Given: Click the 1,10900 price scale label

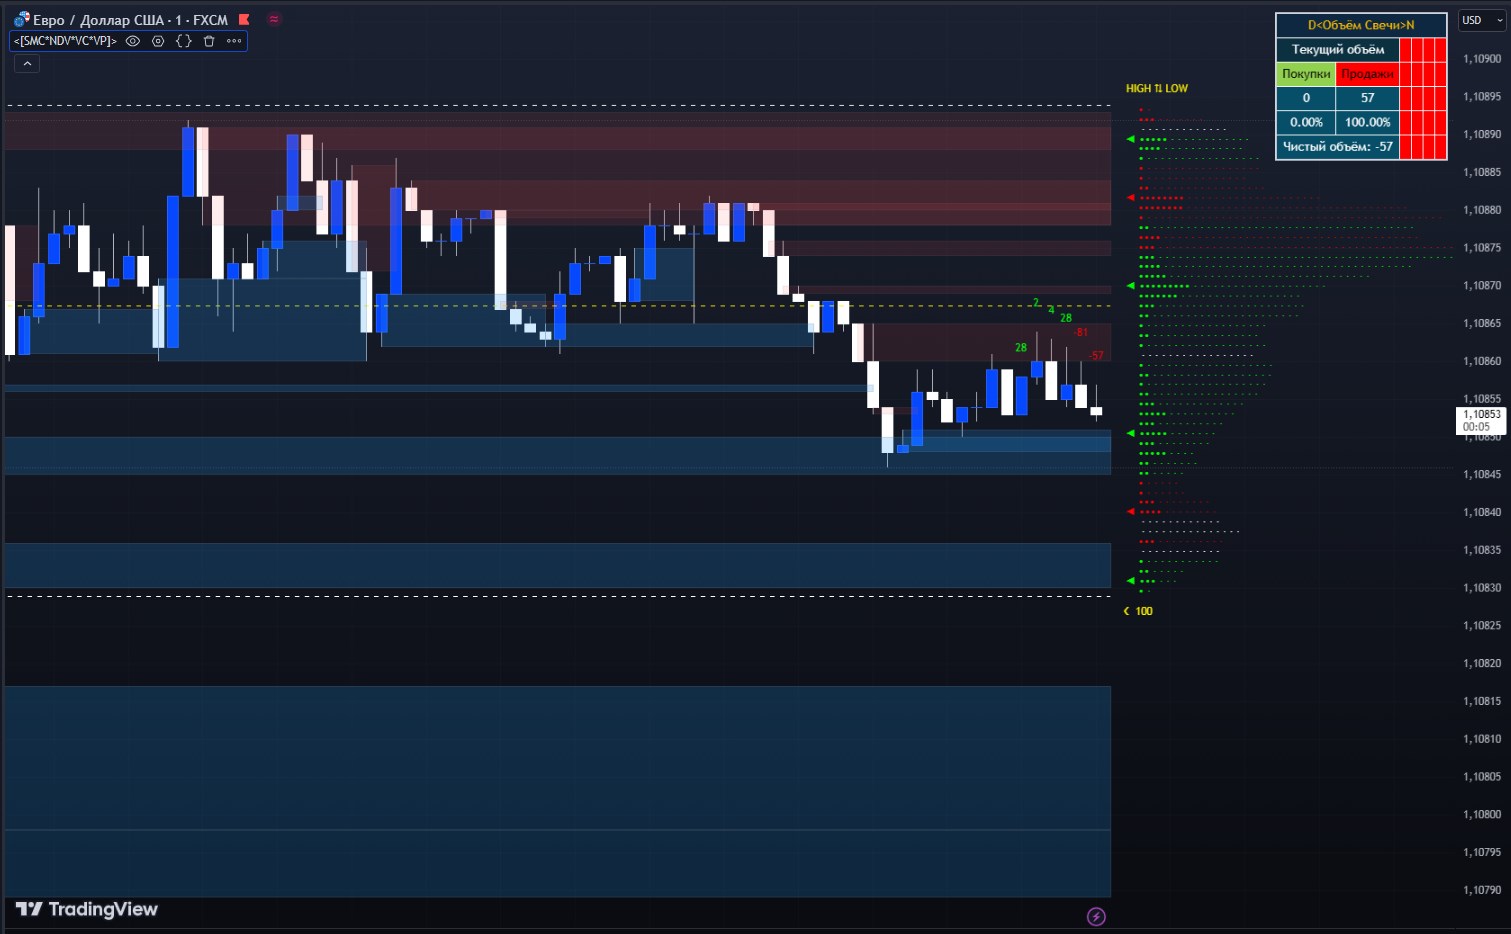Looking at the screenshot, I should point(1482,59).
